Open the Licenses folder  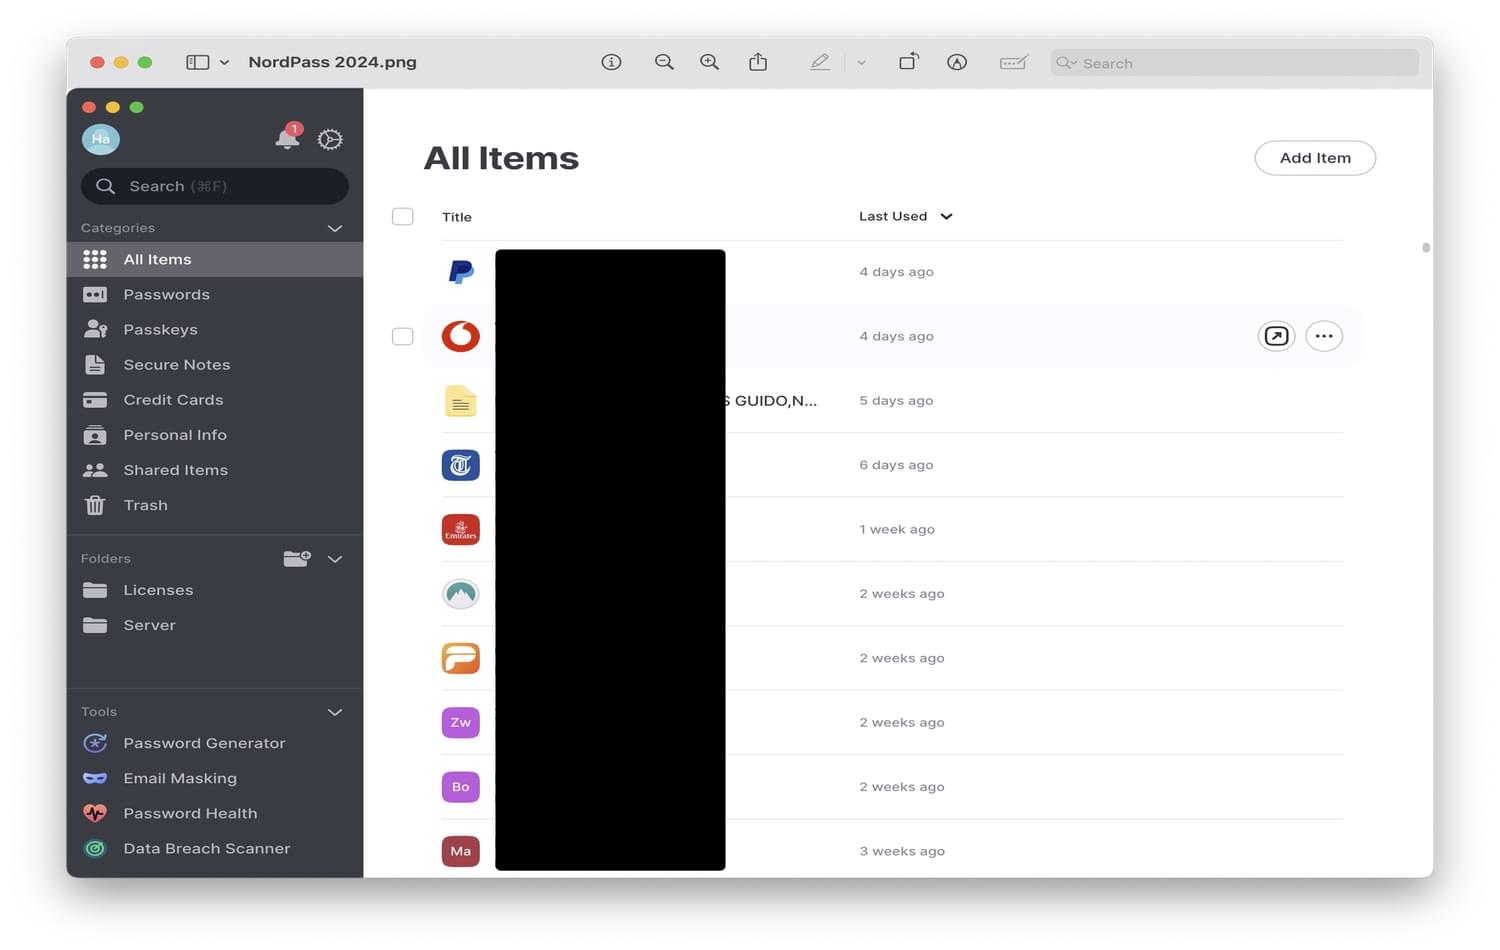coord(215,590)
